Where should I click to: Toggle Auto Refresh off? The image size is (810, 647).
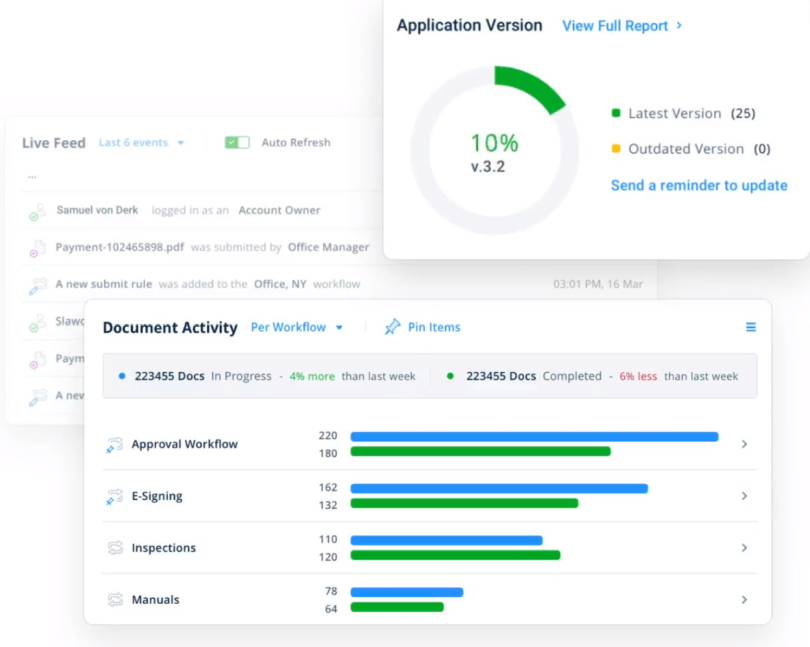237,142
